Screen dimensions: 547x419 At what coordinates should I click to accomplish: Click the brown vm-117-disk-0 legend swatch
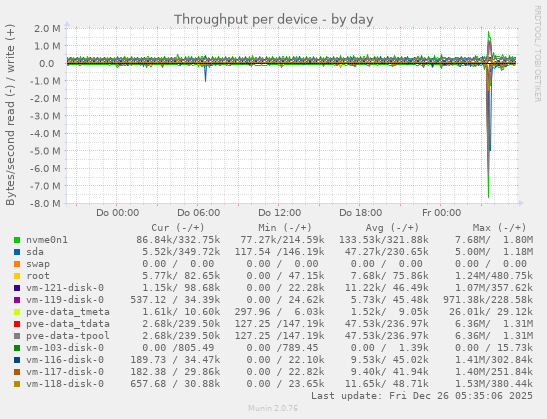(17, 372)
